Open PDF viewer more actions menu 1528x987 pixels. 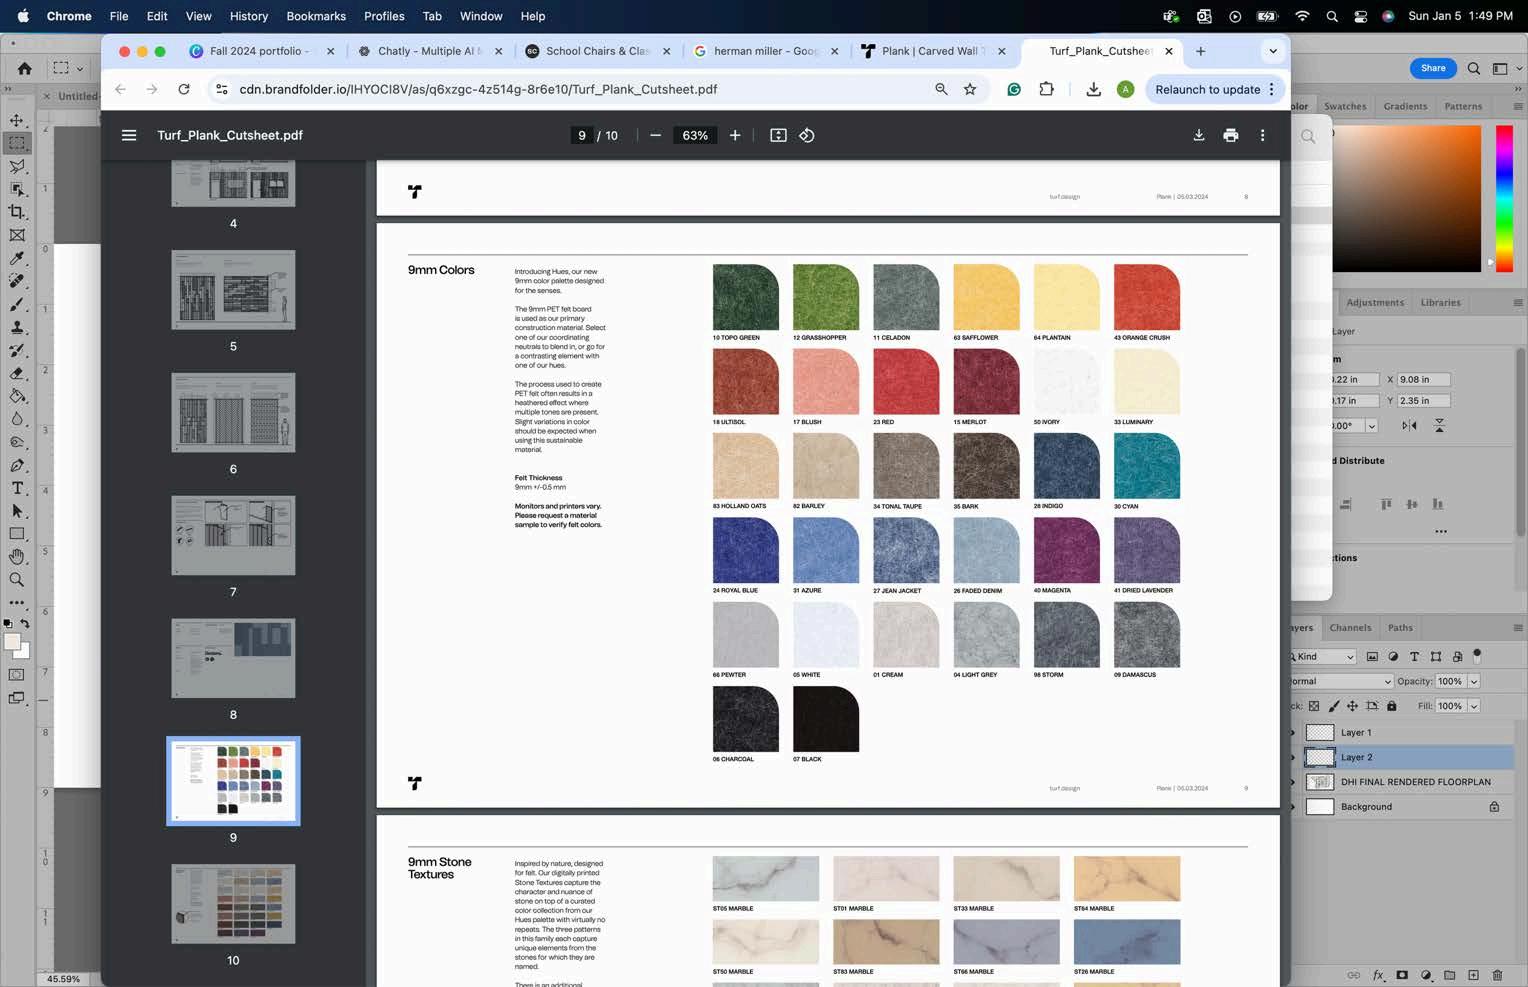pyautogui.click(x=1263, y=135)
